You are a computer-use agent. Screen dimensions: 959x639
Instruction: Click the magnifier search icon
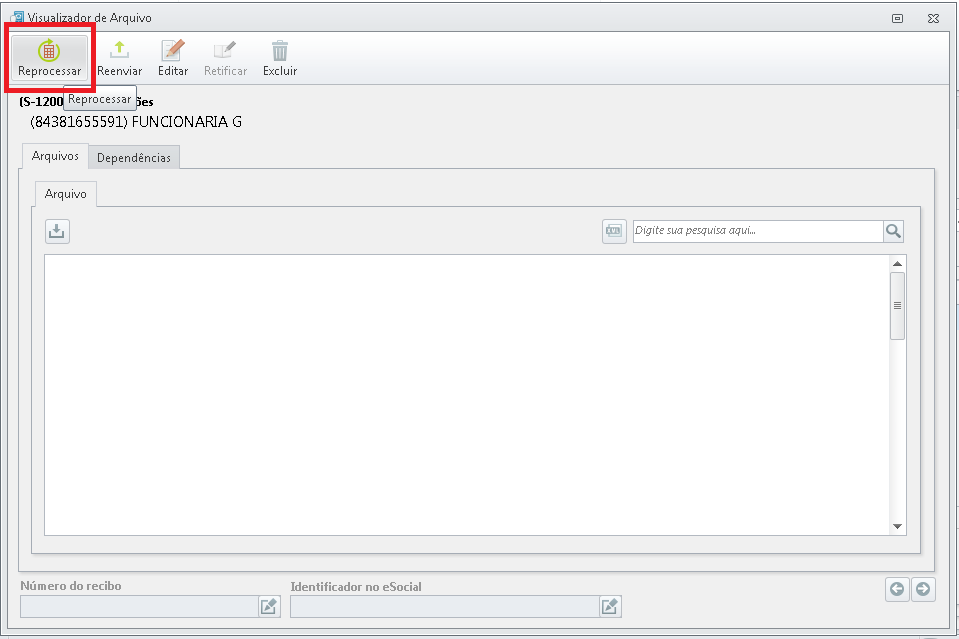(x=893, y=231)
